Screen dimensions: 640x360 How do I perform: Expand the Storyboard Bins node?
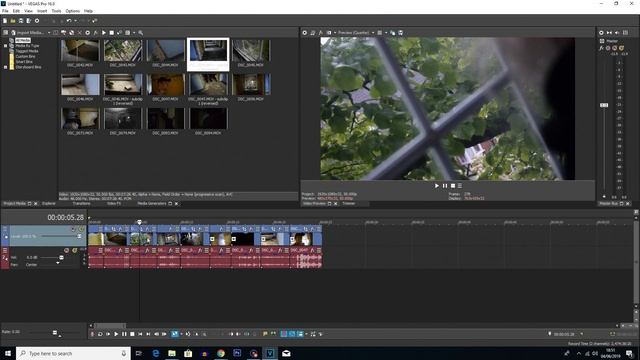tap(6, 67)
